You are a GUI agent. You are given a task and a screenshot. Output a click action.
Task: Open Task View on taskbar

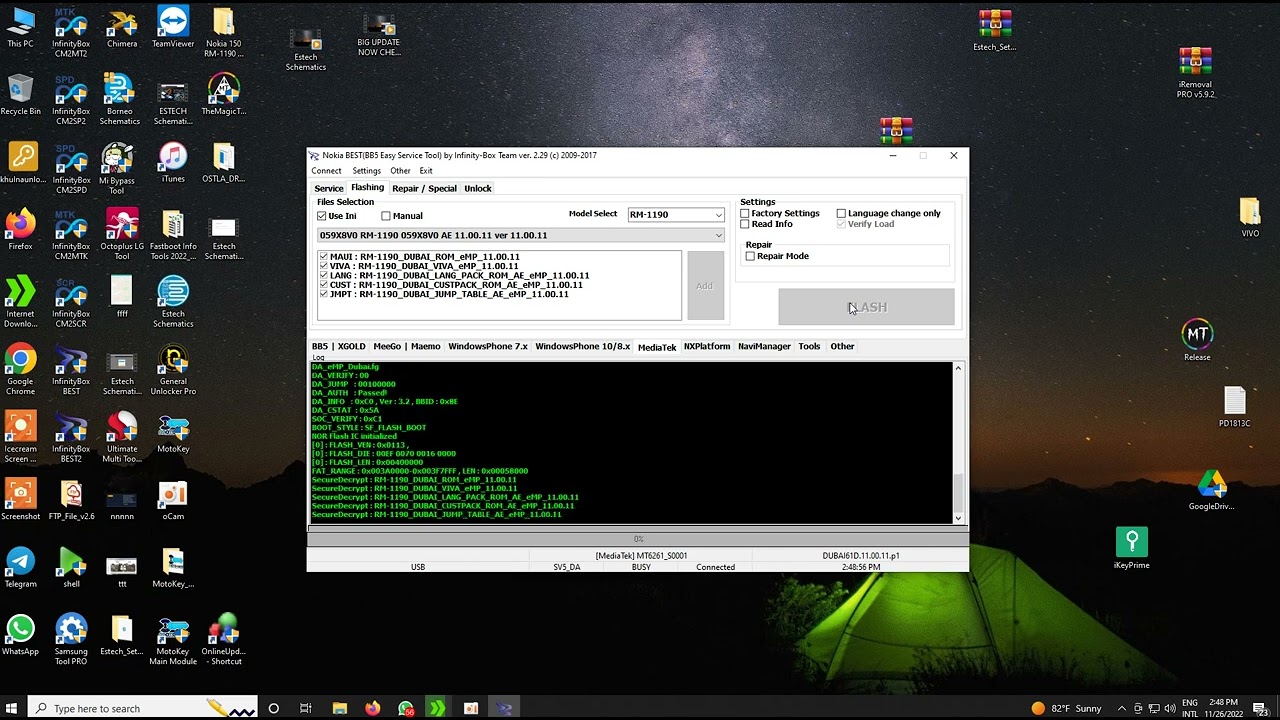306,708
